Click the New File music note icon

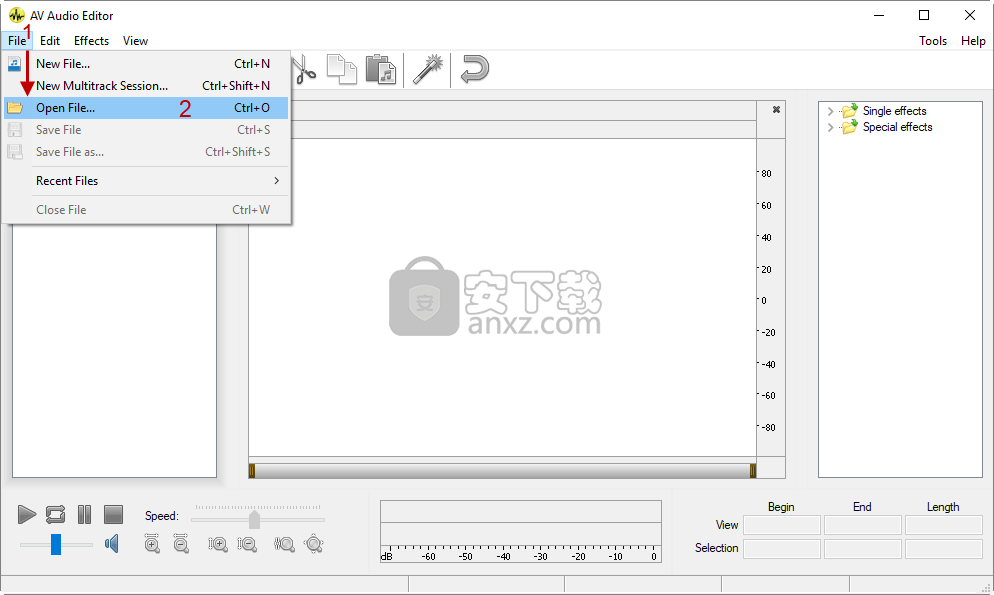15,63
